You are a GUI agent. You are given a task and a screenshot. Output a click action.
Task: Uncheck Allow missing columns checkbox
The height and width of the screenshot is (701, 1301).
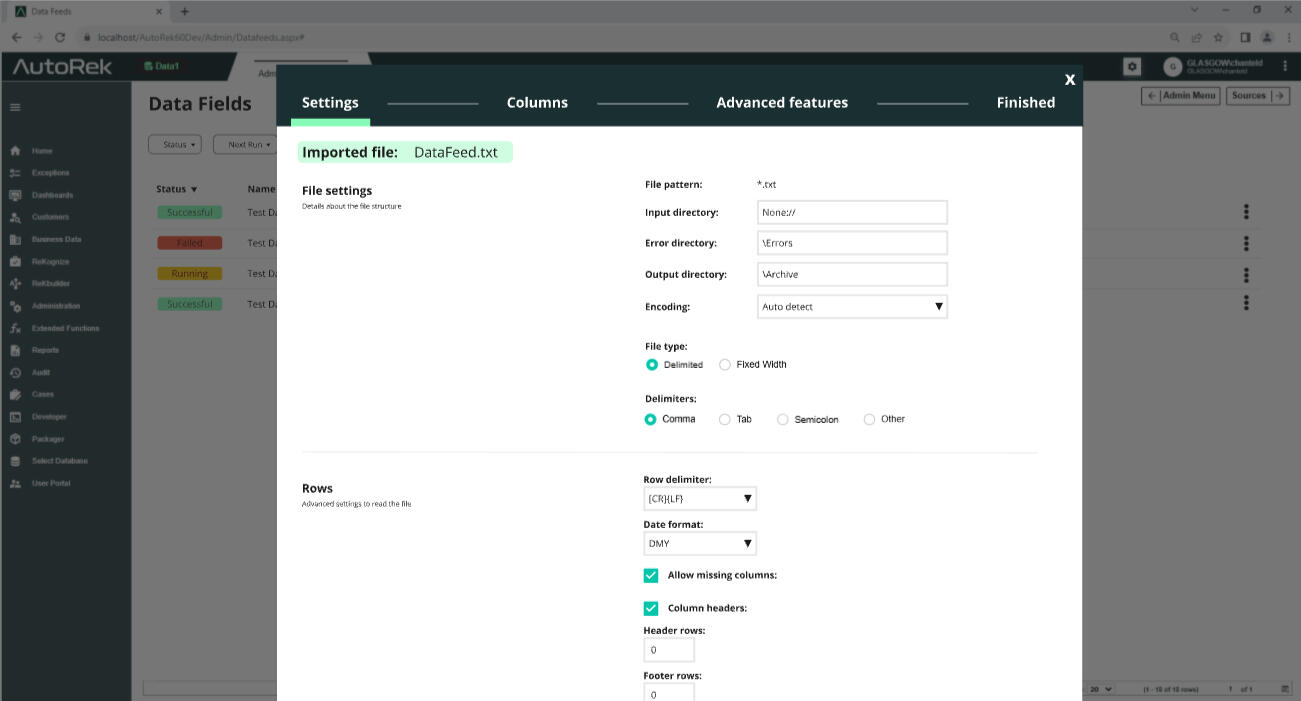click(651, 576)
